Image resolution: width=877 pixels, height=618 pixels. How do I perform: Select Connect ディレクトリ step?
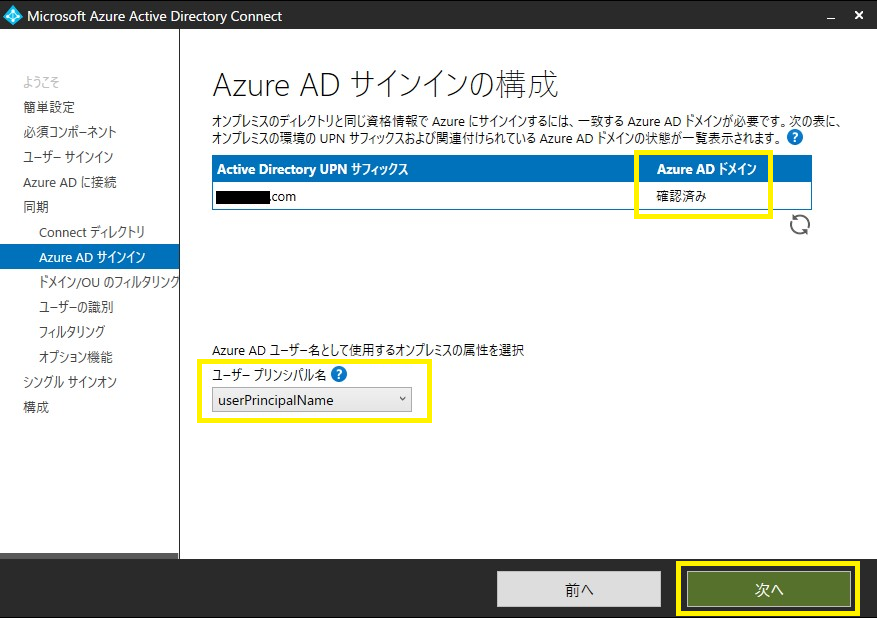[x=92, y=232]
